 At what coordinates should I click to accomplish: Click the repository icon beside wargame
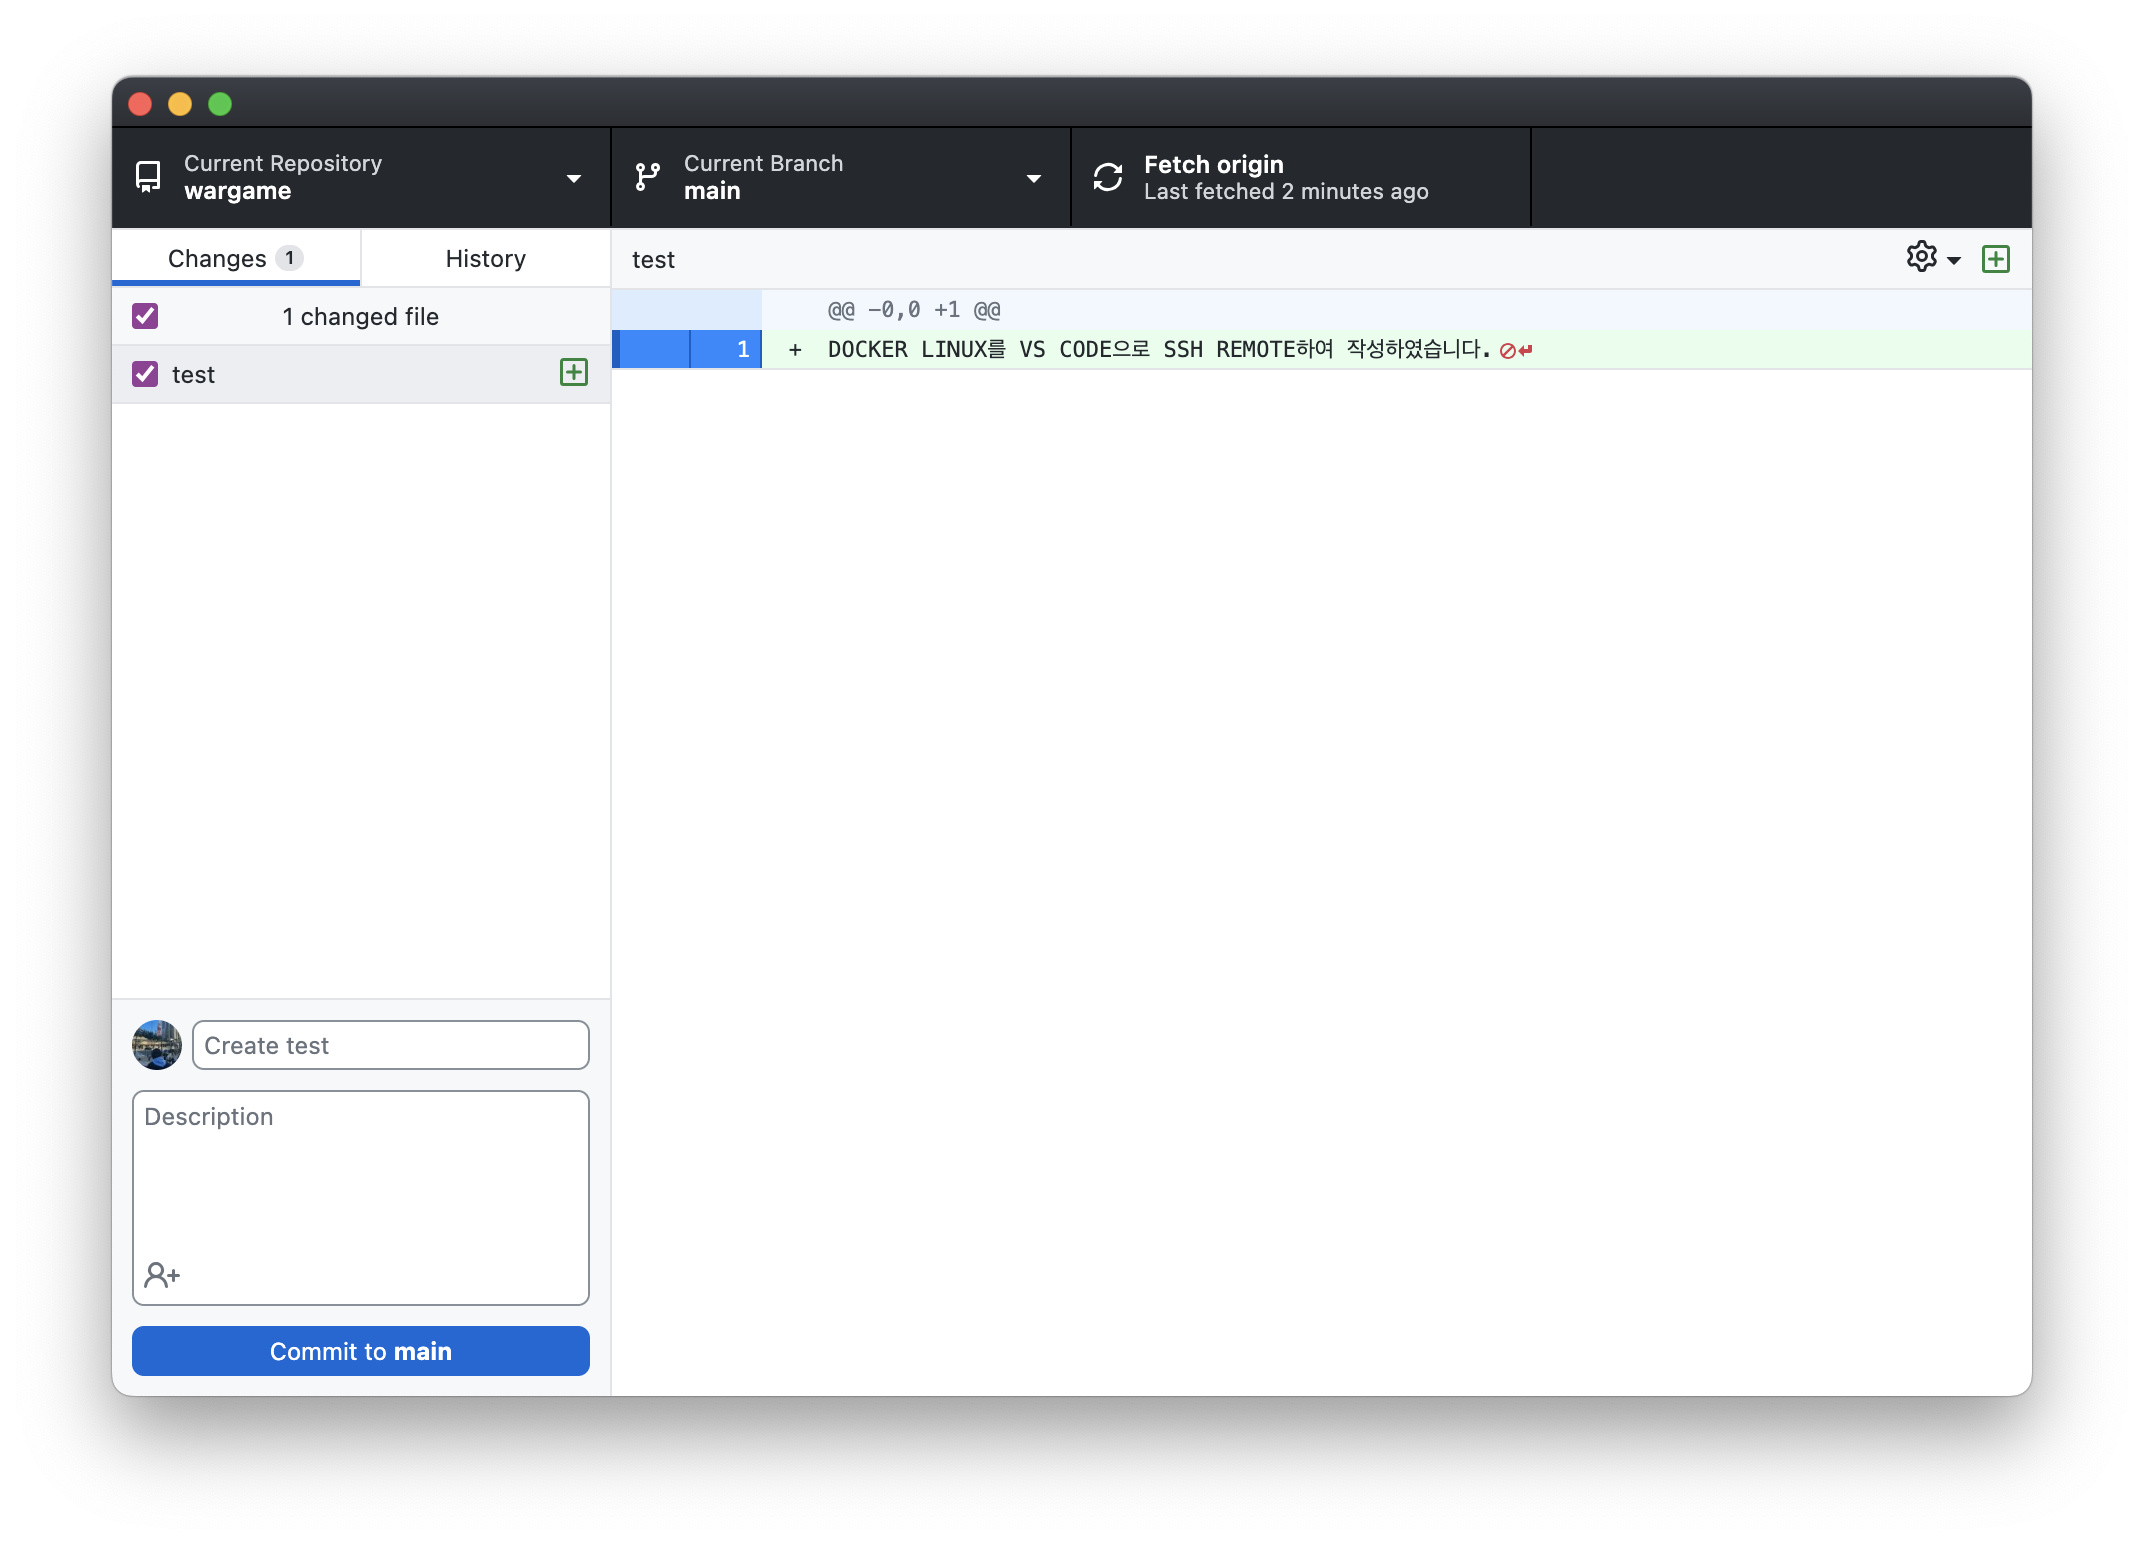[148, 177]
